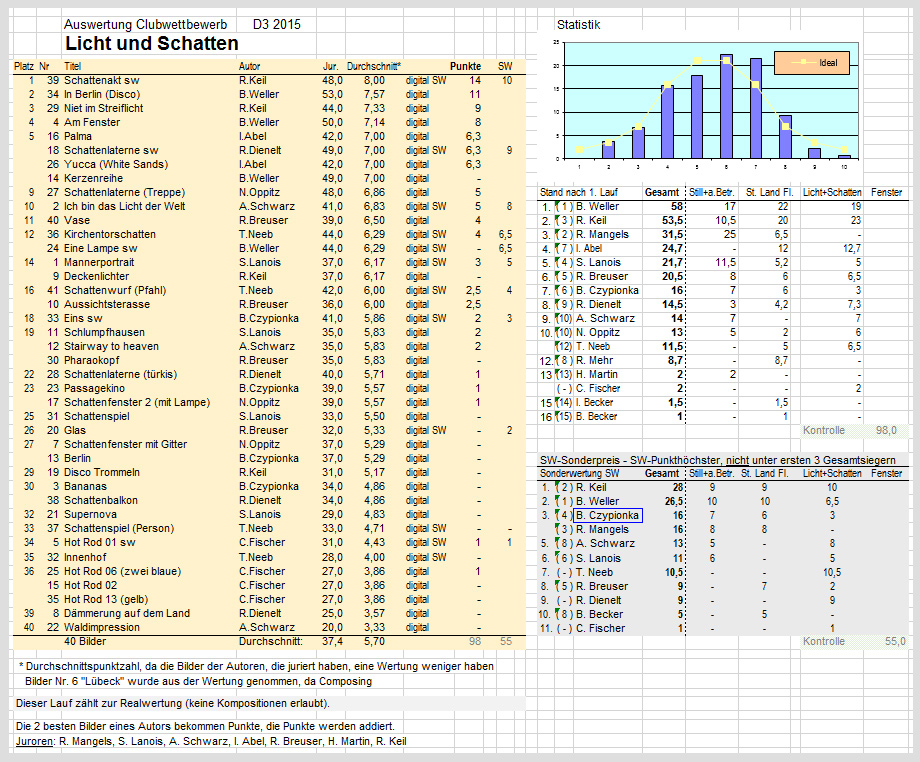Select the title "Palma"
920x762 pixels.
tap(77, 137)
